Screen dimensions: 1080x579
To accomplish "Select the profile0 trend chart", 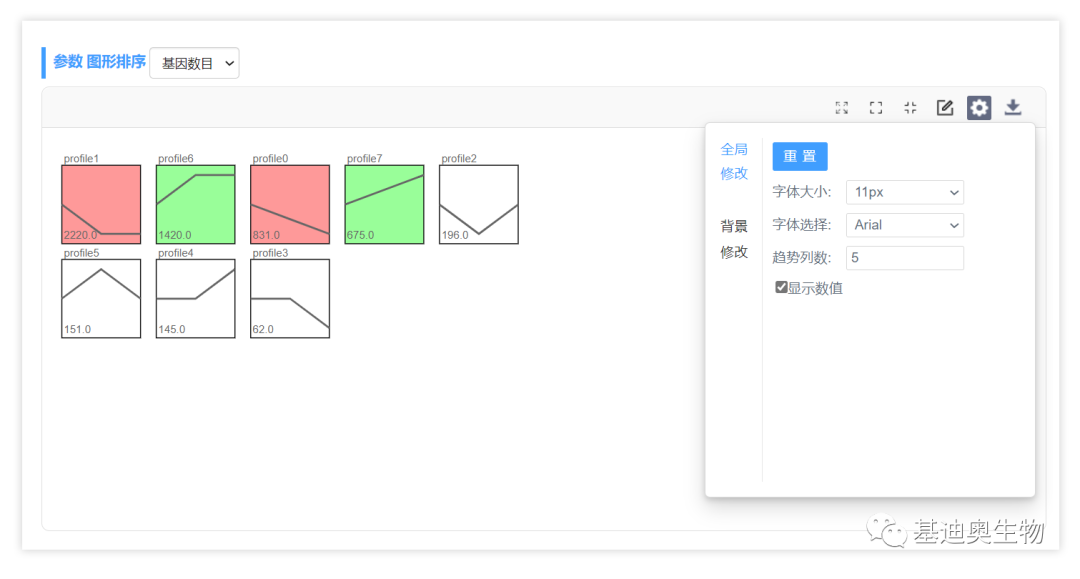I will tap(290, 204).
